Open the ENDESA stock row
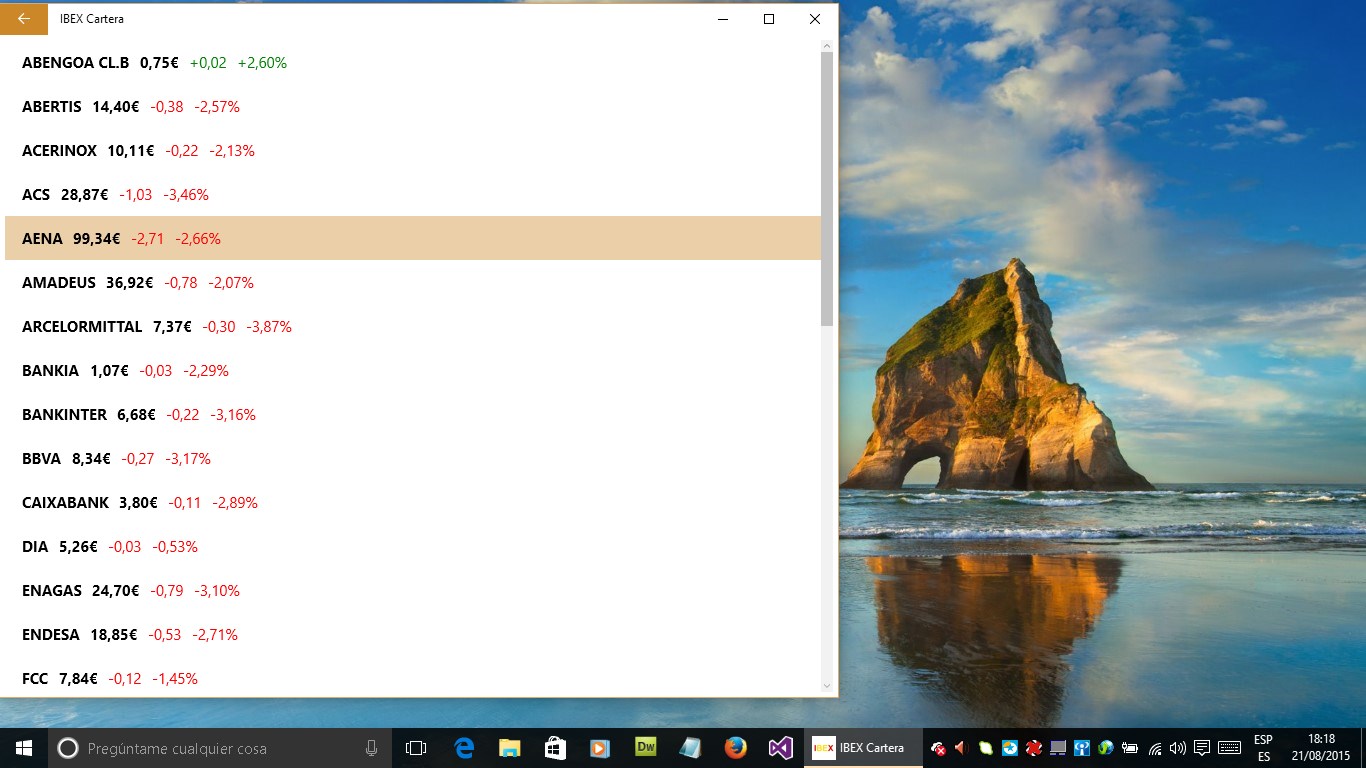Image resolution: width=1366 pixels, height=768 pixels. [413, 634]
